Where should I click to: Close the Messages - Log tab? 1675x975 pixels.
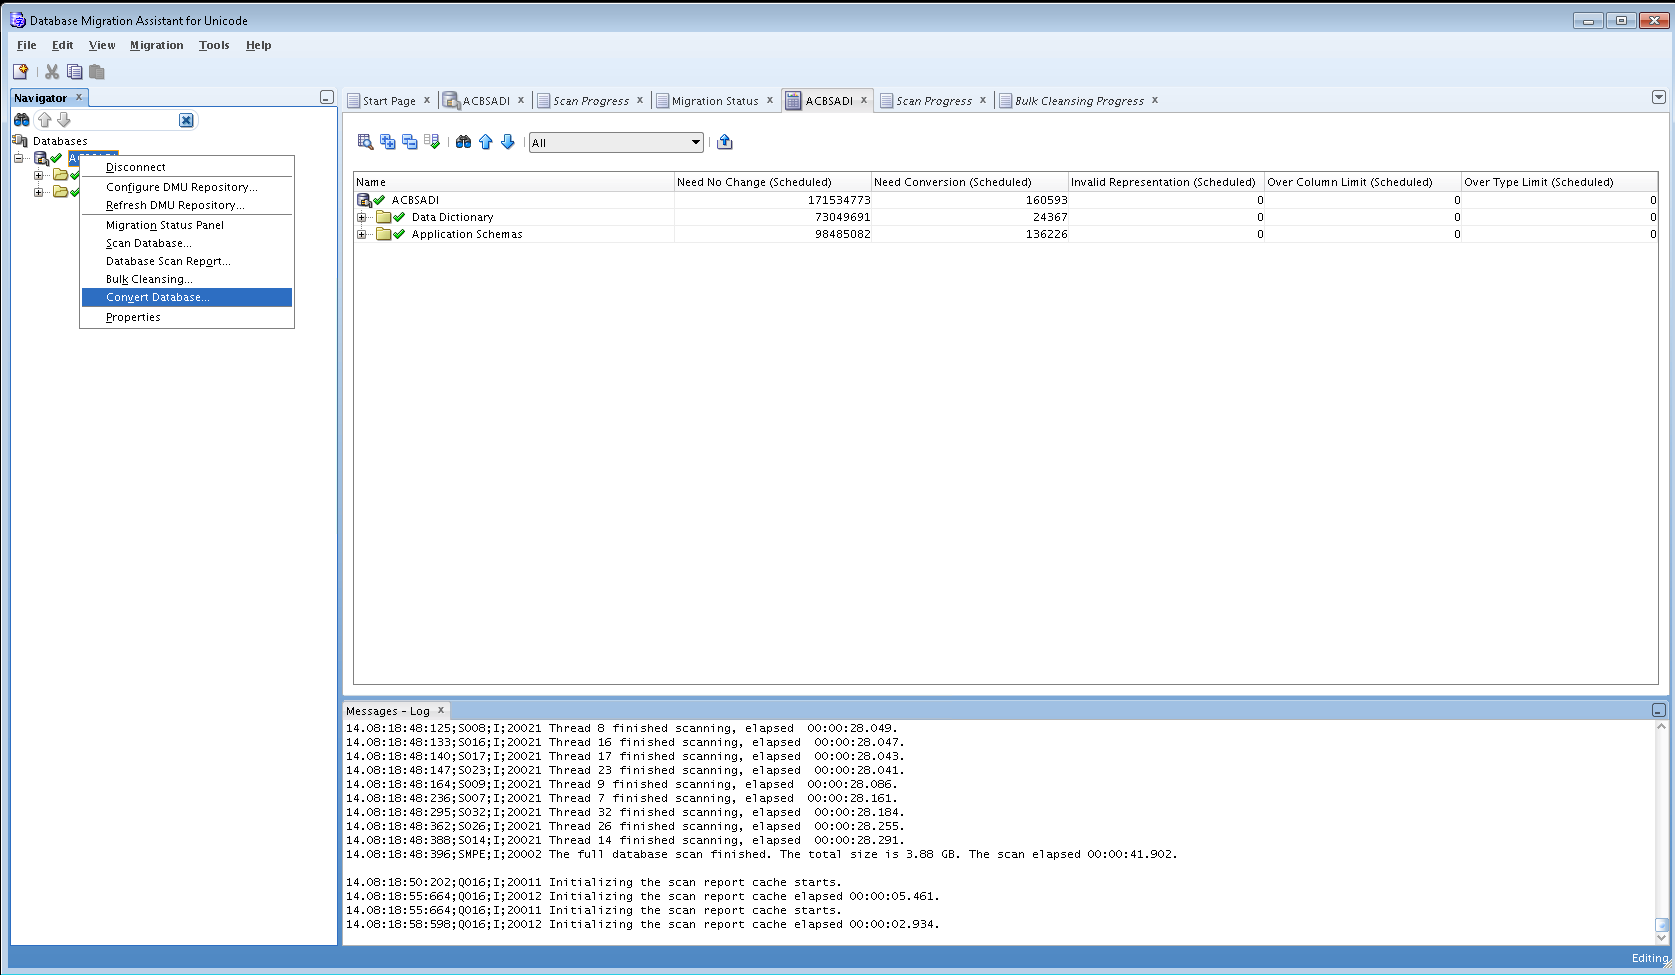click(x=440, y=711)
